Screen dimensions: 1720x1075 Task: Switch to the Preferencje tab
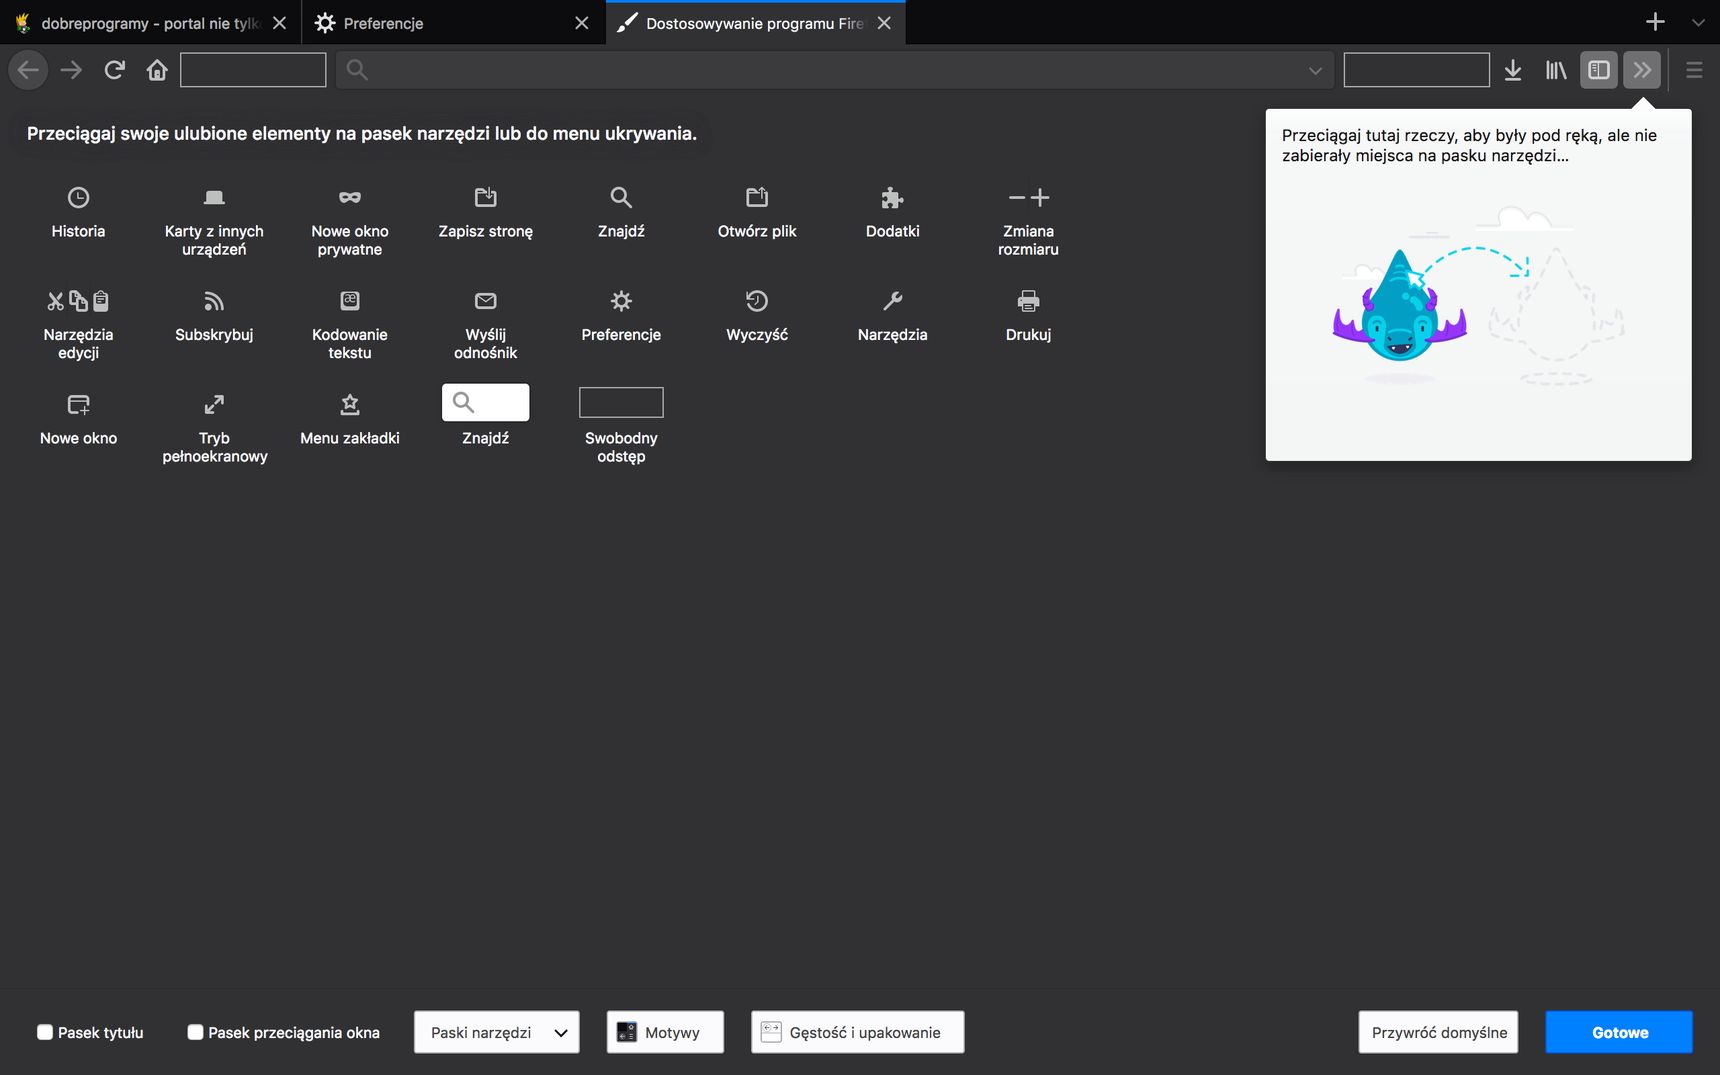tap(453, 22)
